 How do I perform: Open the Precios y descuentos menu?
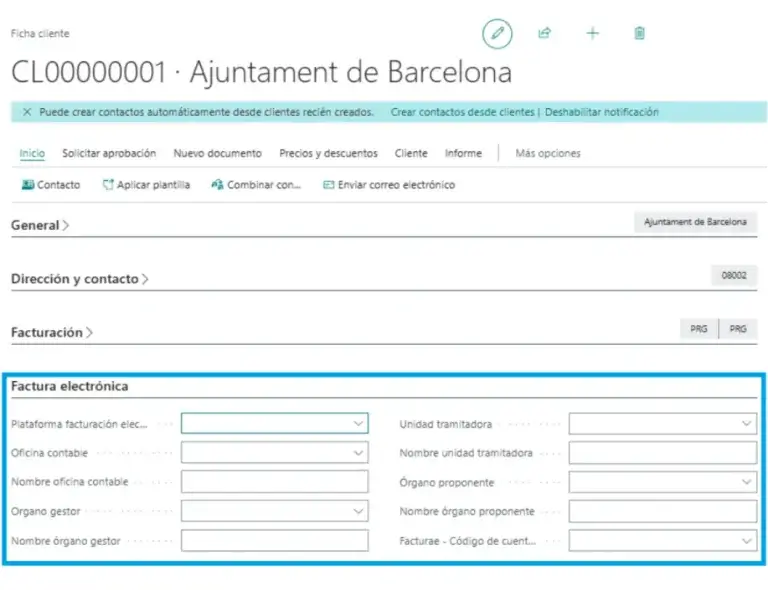[328, 153]
